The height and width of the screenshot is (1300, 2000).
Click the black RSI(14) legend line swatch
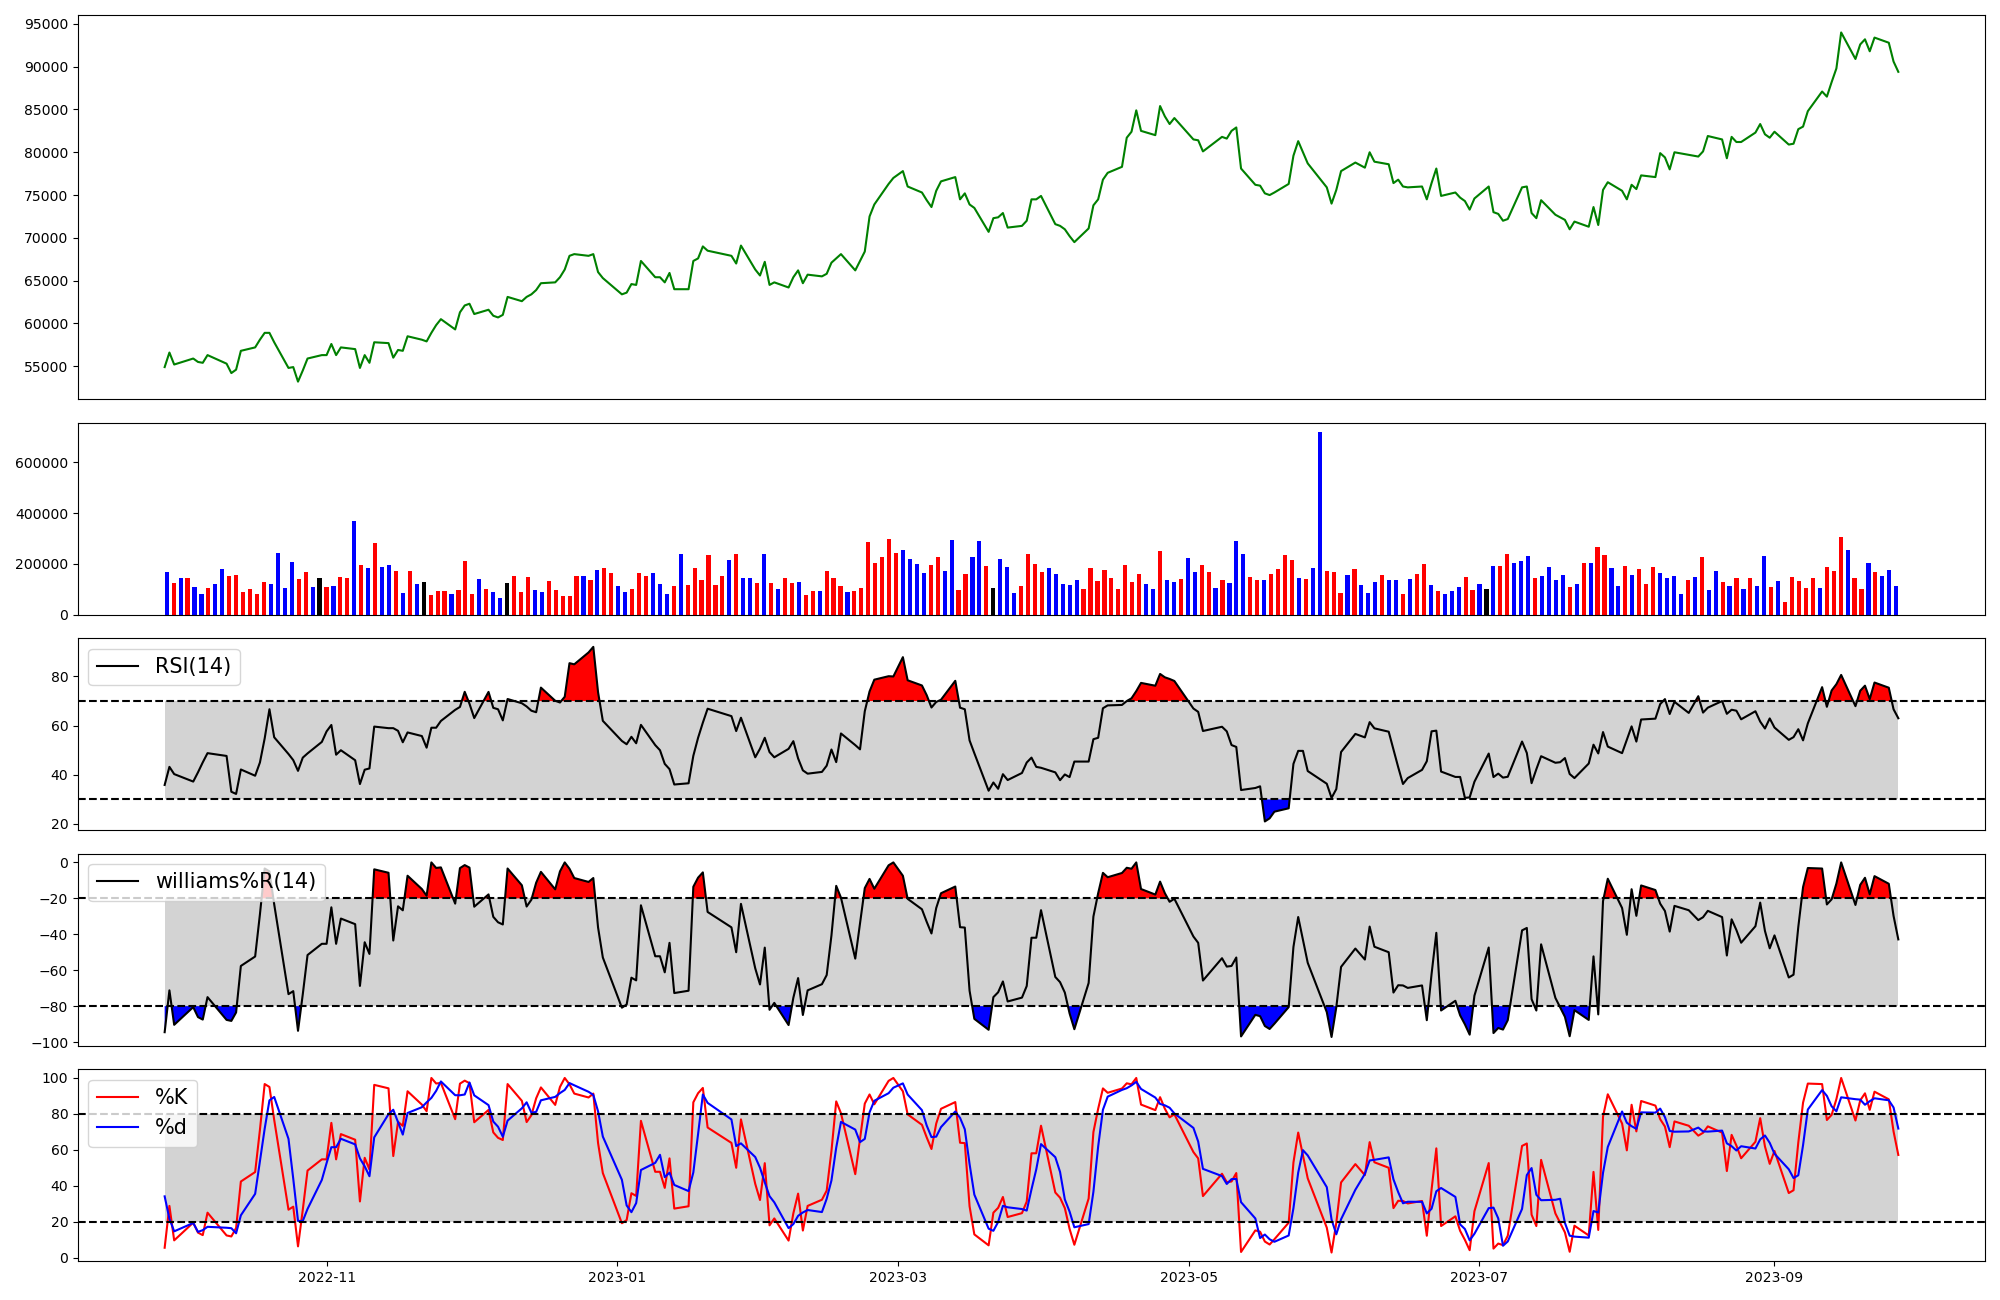(116, 666)
